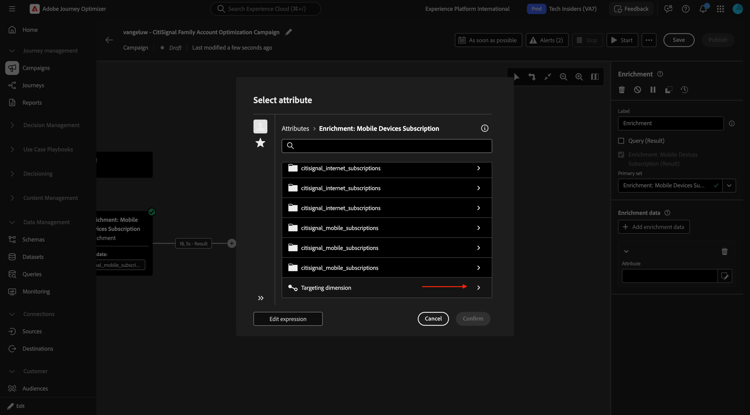
Task: Delete the Enrichment activity with the trash icon
Action: [x=622, y=90]
